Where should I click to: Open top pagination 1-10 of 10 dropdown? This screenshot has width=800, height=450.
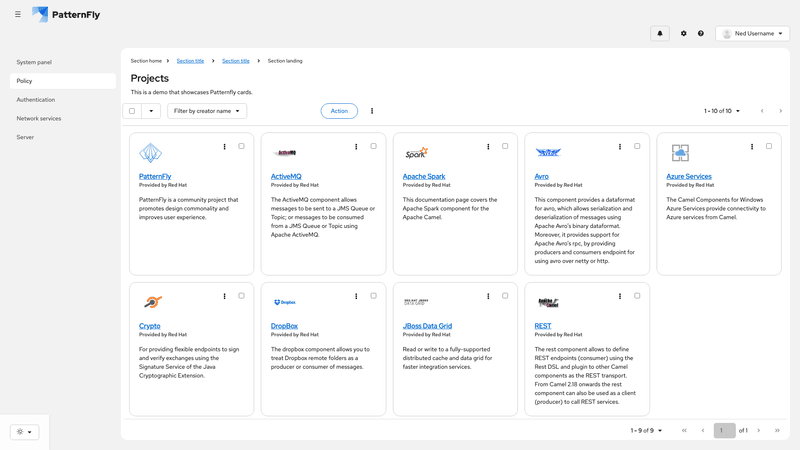click(x=722, y=111)
